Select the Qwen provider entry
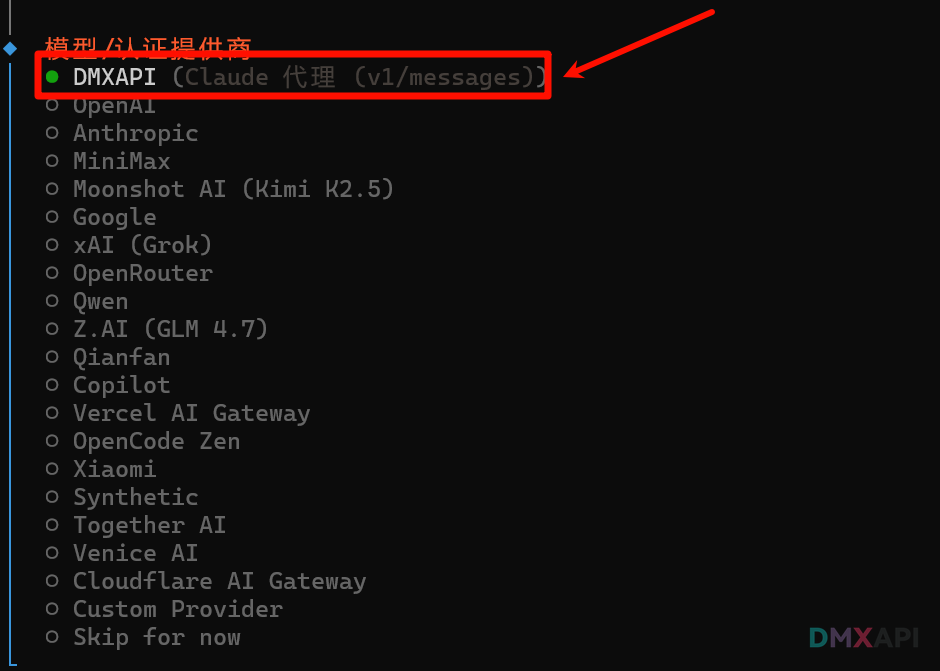This screenshot has width=940, height=671. (100, 301)
